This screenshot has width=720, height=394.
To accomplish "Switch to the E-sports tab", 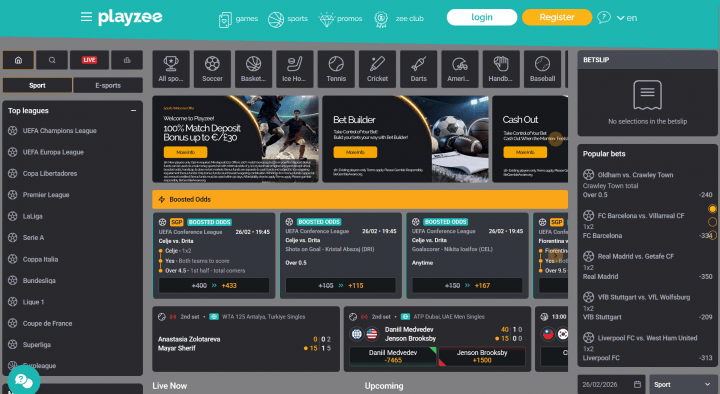I will click(x=108, y=85).
